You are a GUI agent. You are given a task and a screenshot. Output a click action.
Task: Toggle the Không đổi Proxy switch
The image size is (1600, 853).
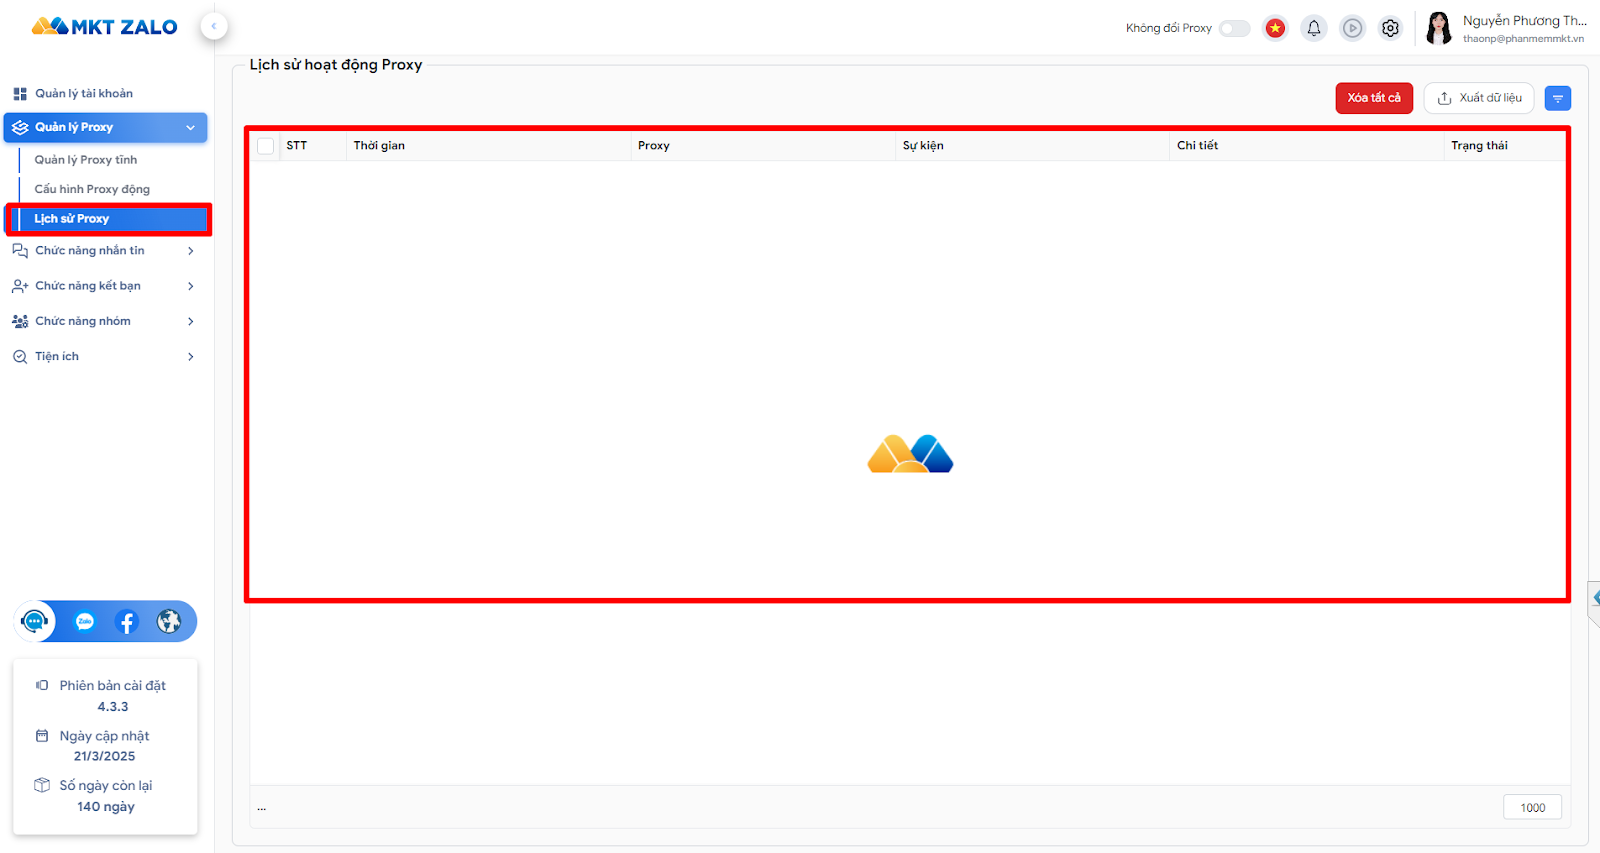(x=1235, y=28)
